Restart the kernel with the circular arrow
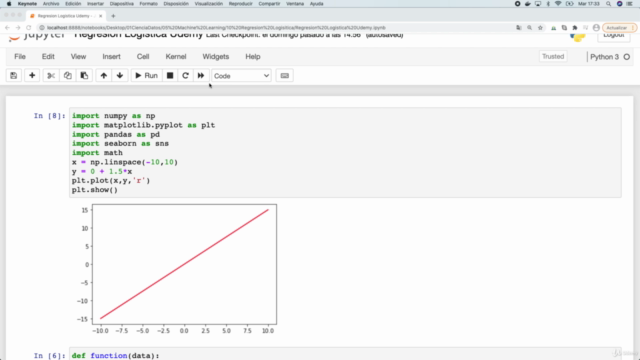The image size is (640, 360). click(x=185, y=76)
